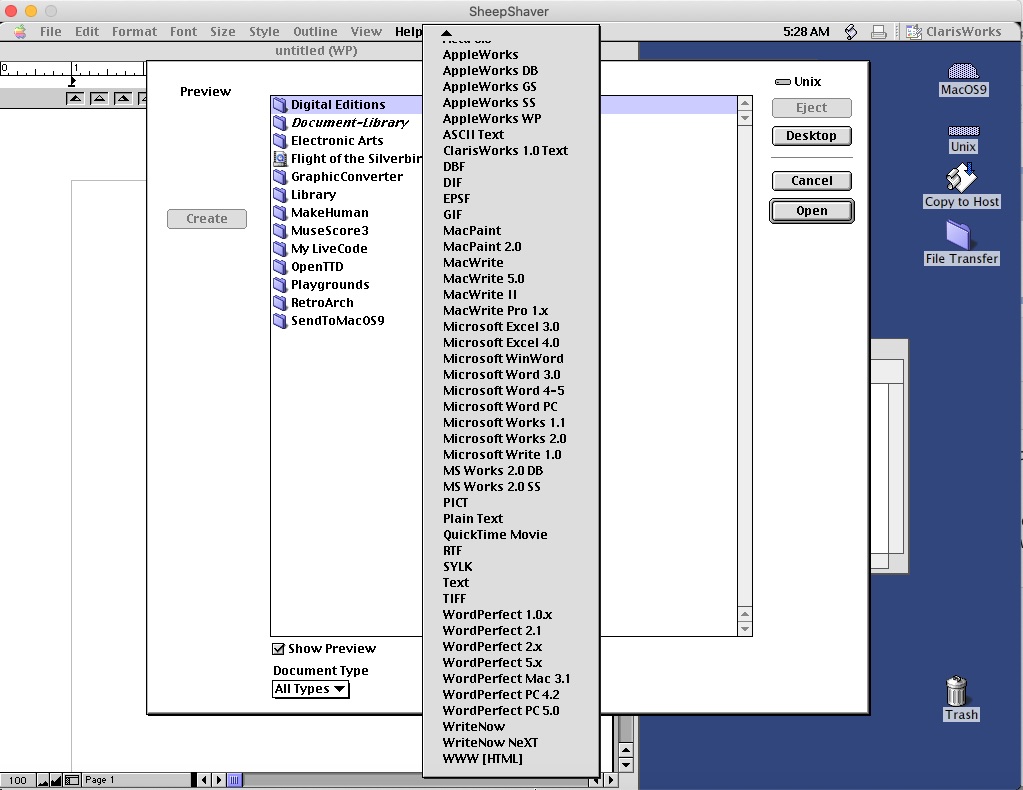The image size is (1023, 790).
Task: Click the Create preview button
Action: (x=207, y=219)
